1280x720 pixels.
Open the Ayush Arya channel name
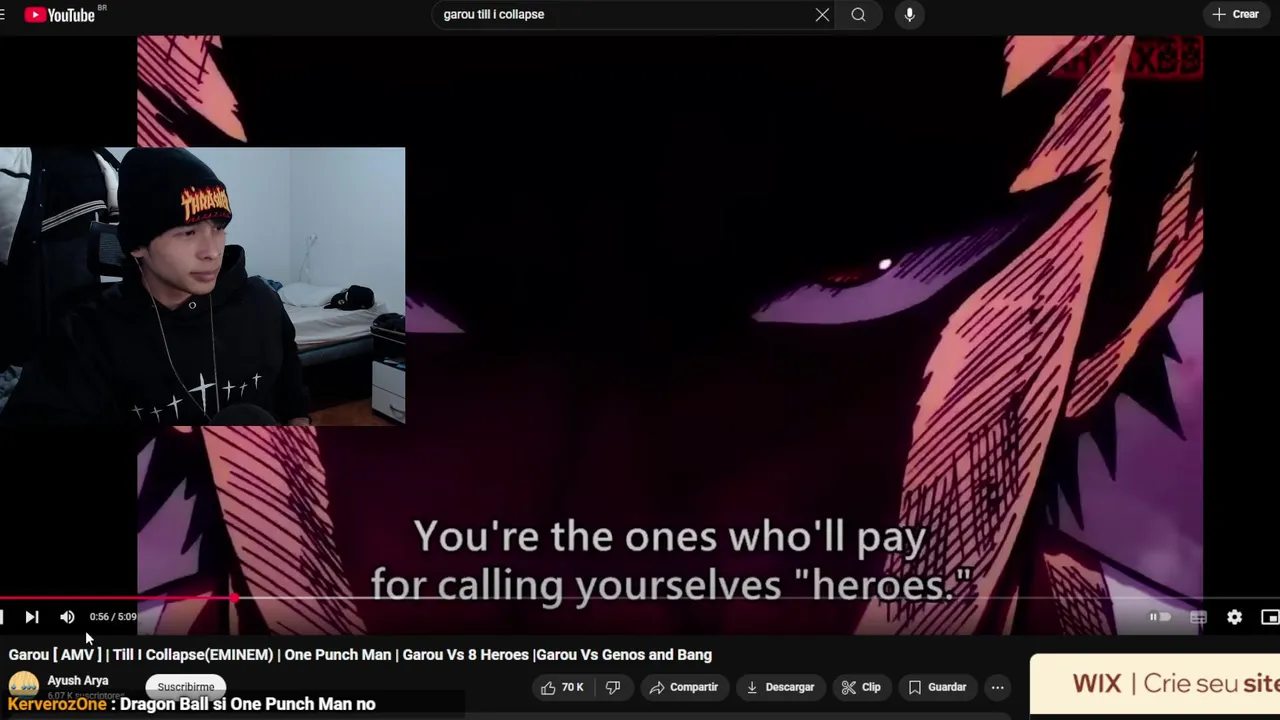(78, 680)
